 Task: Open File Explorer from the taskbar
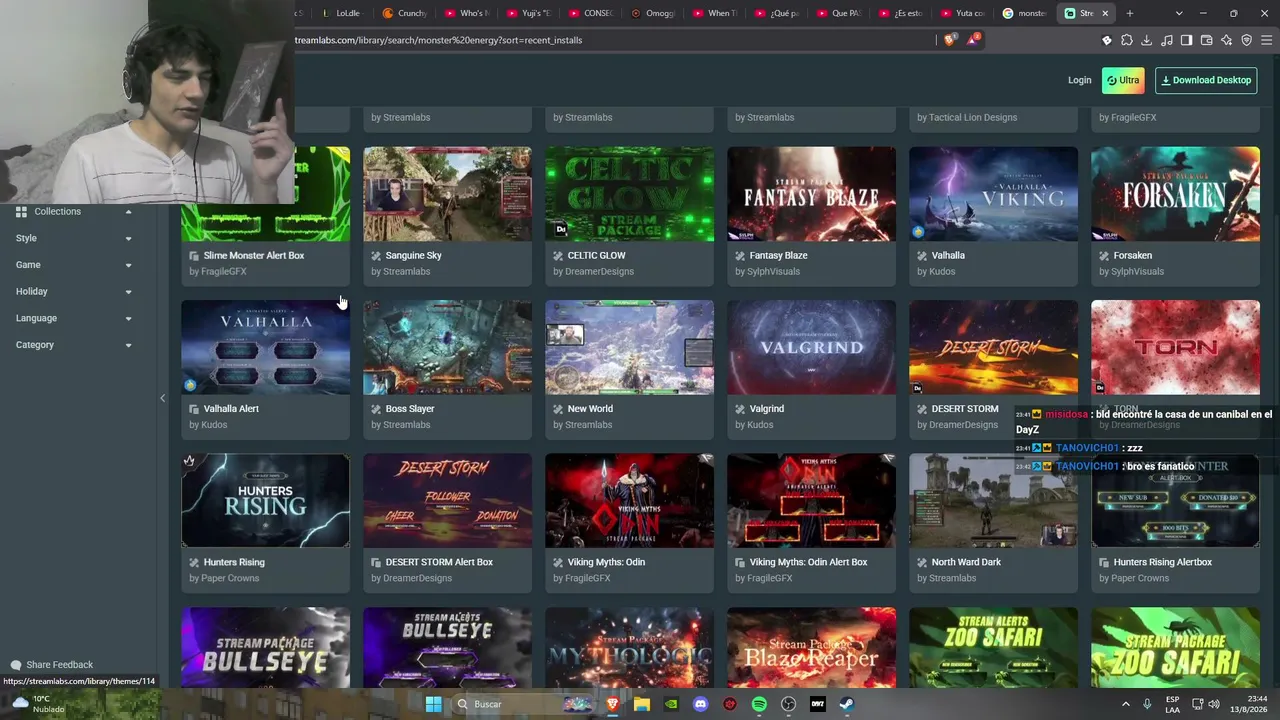642,704
